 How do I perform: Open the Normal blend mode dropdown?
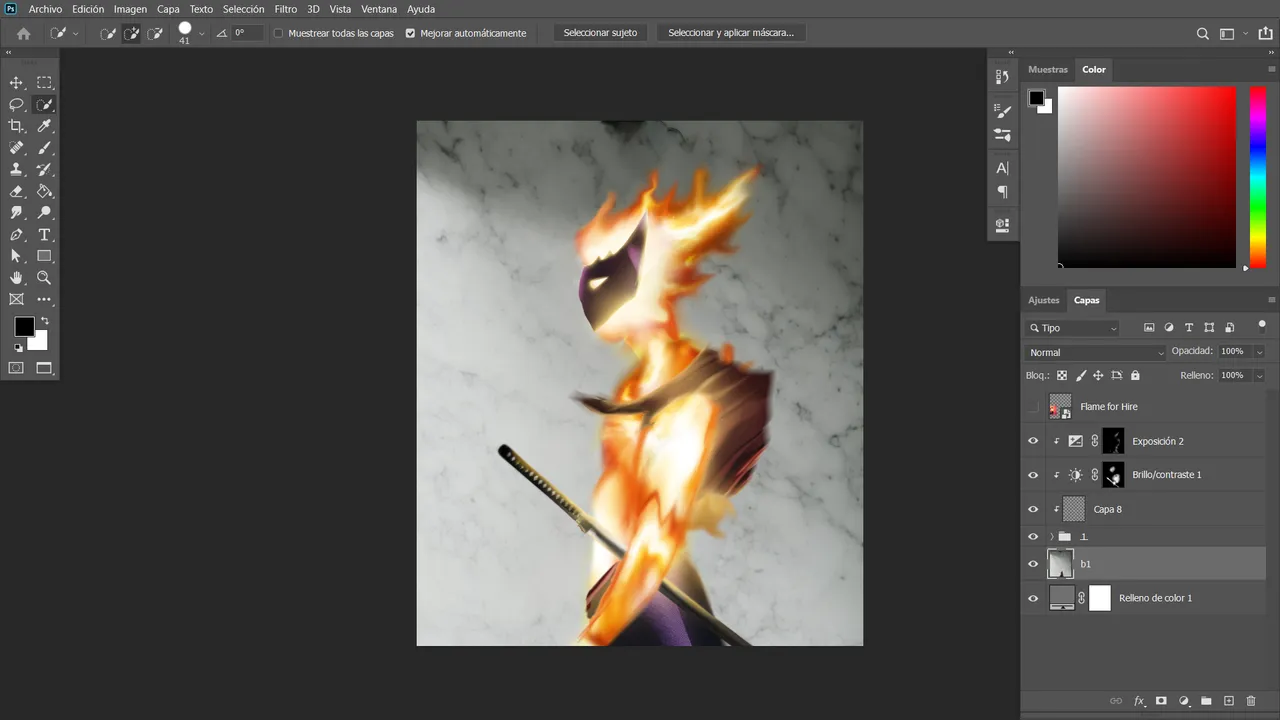pyautogui.click(x=1096, y=352)
